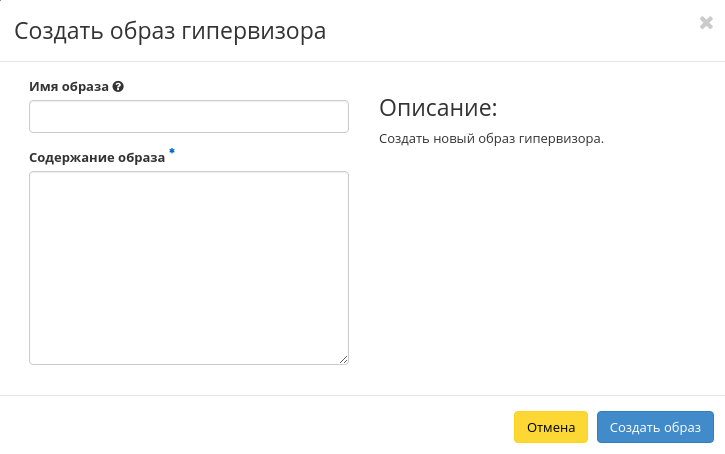725x454 pixels.
Task: Click the blue required asterisk near Содержание образа
Action: [x=171, y=152]
